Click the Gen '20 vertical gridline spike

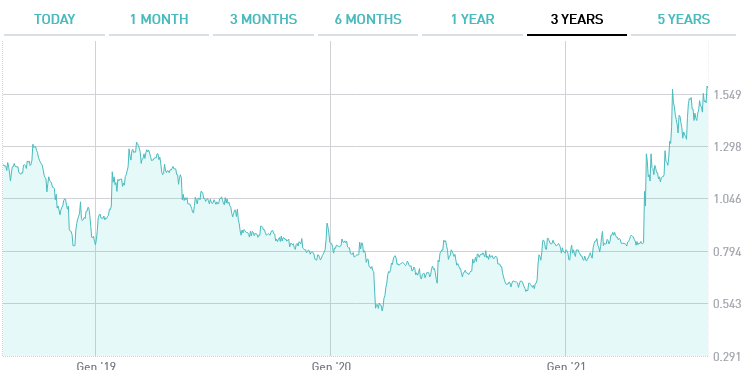pyautogui.click(x=327, y=224)
